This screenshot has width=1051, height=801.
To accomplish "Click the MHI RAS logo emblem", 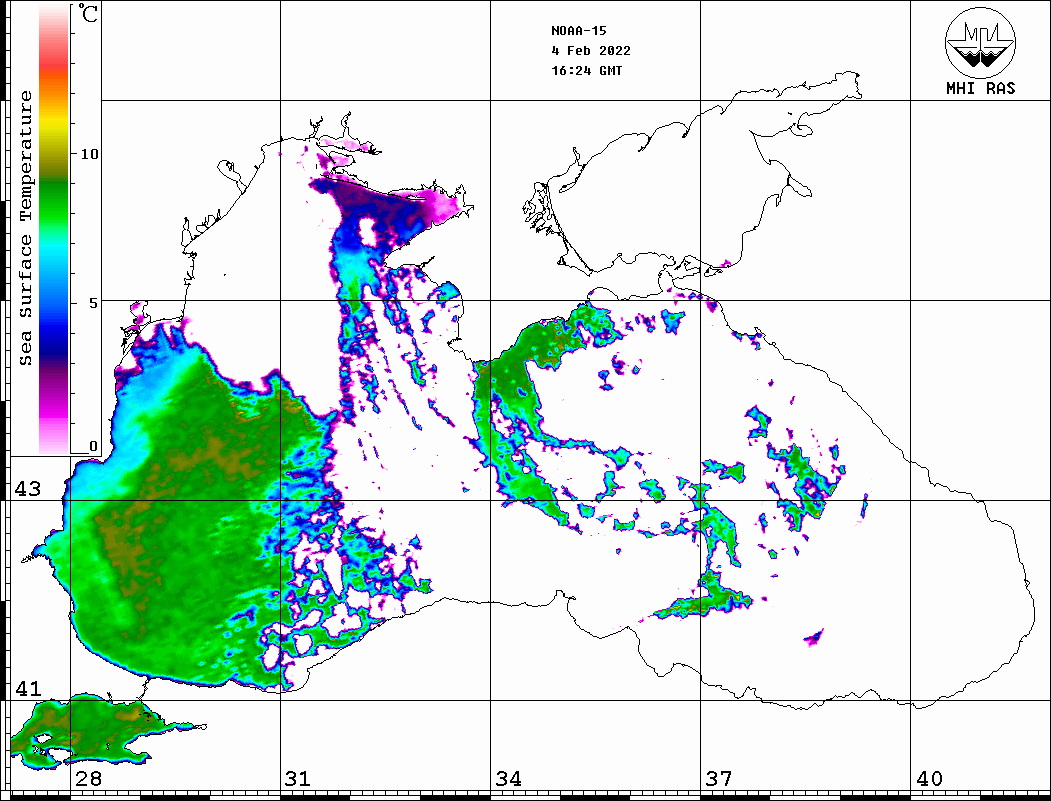I will pyautogui.click(x=981, y=42).
